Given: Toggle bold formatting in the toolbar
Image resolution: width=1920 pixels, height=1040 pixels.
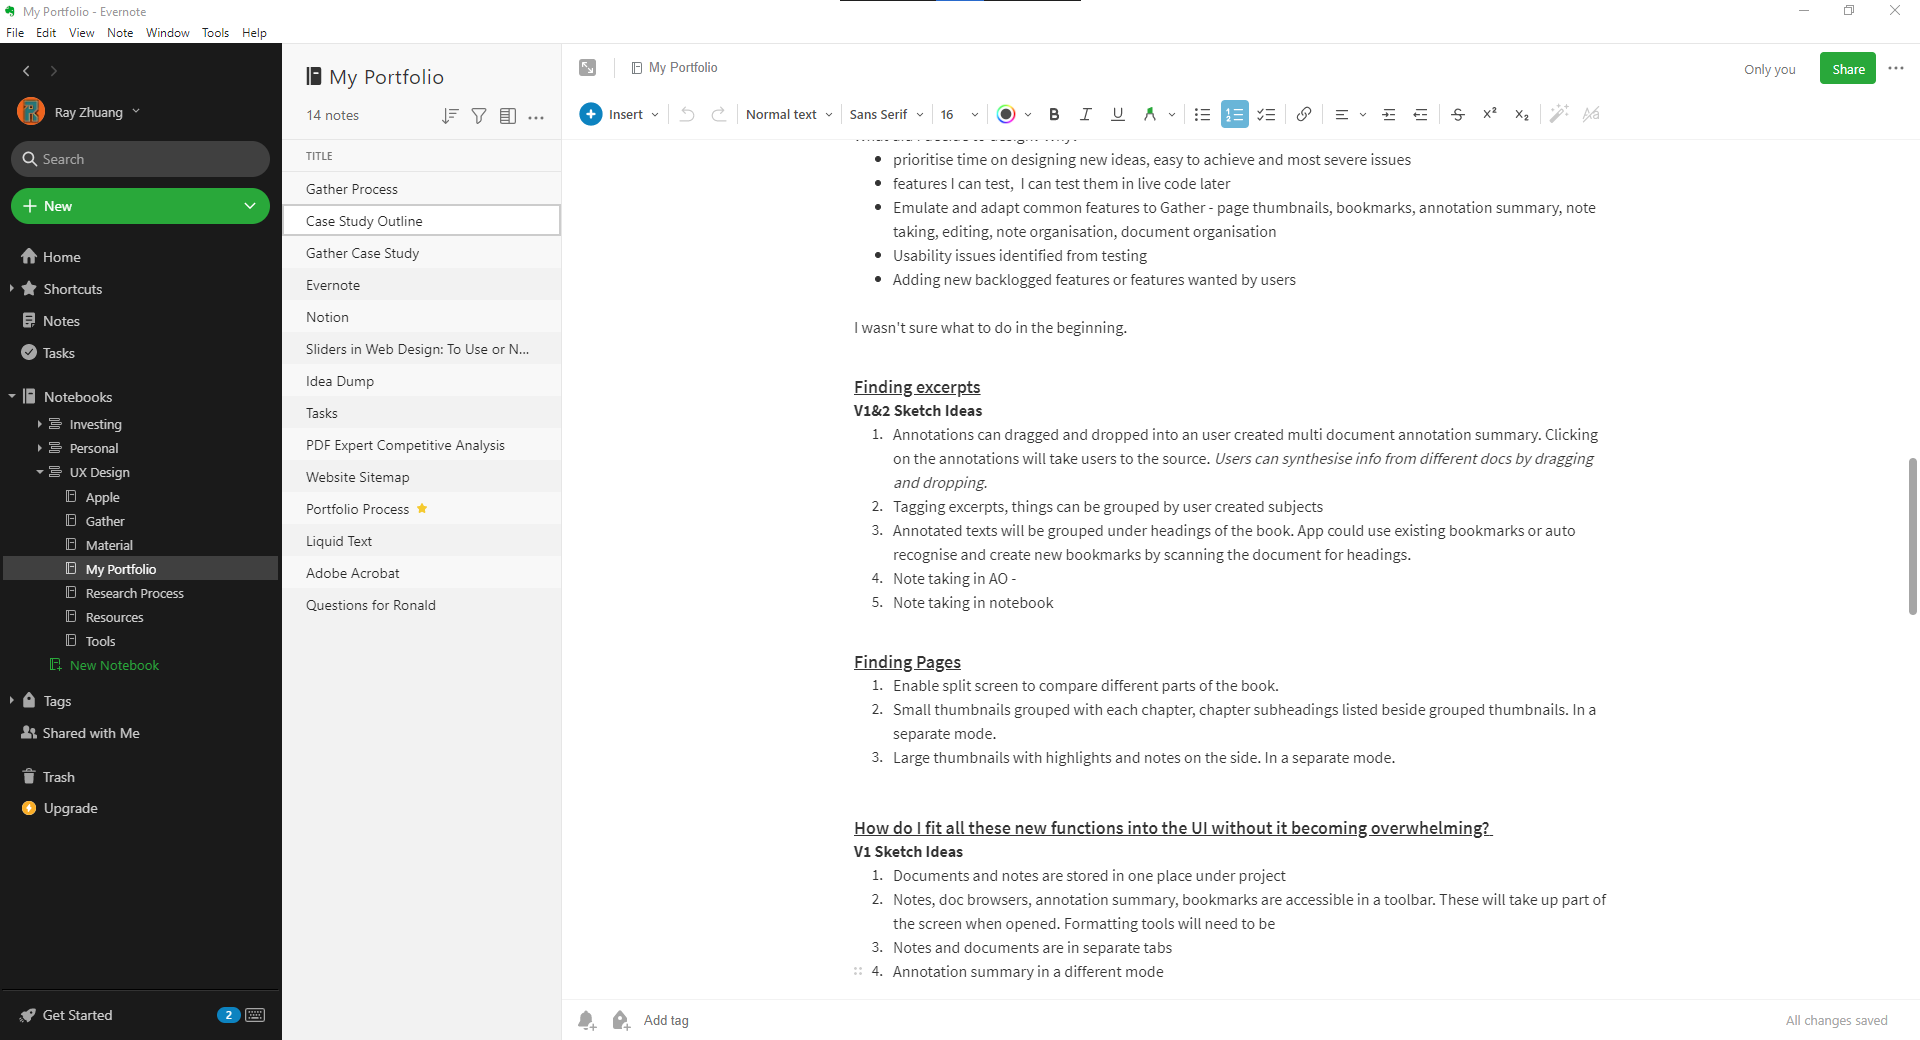Looking at the screenshot, I should tap(1053, 114).
